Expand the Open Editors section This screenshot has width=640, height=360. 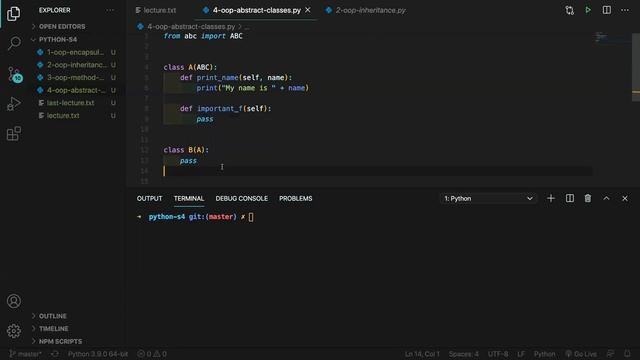62,27
